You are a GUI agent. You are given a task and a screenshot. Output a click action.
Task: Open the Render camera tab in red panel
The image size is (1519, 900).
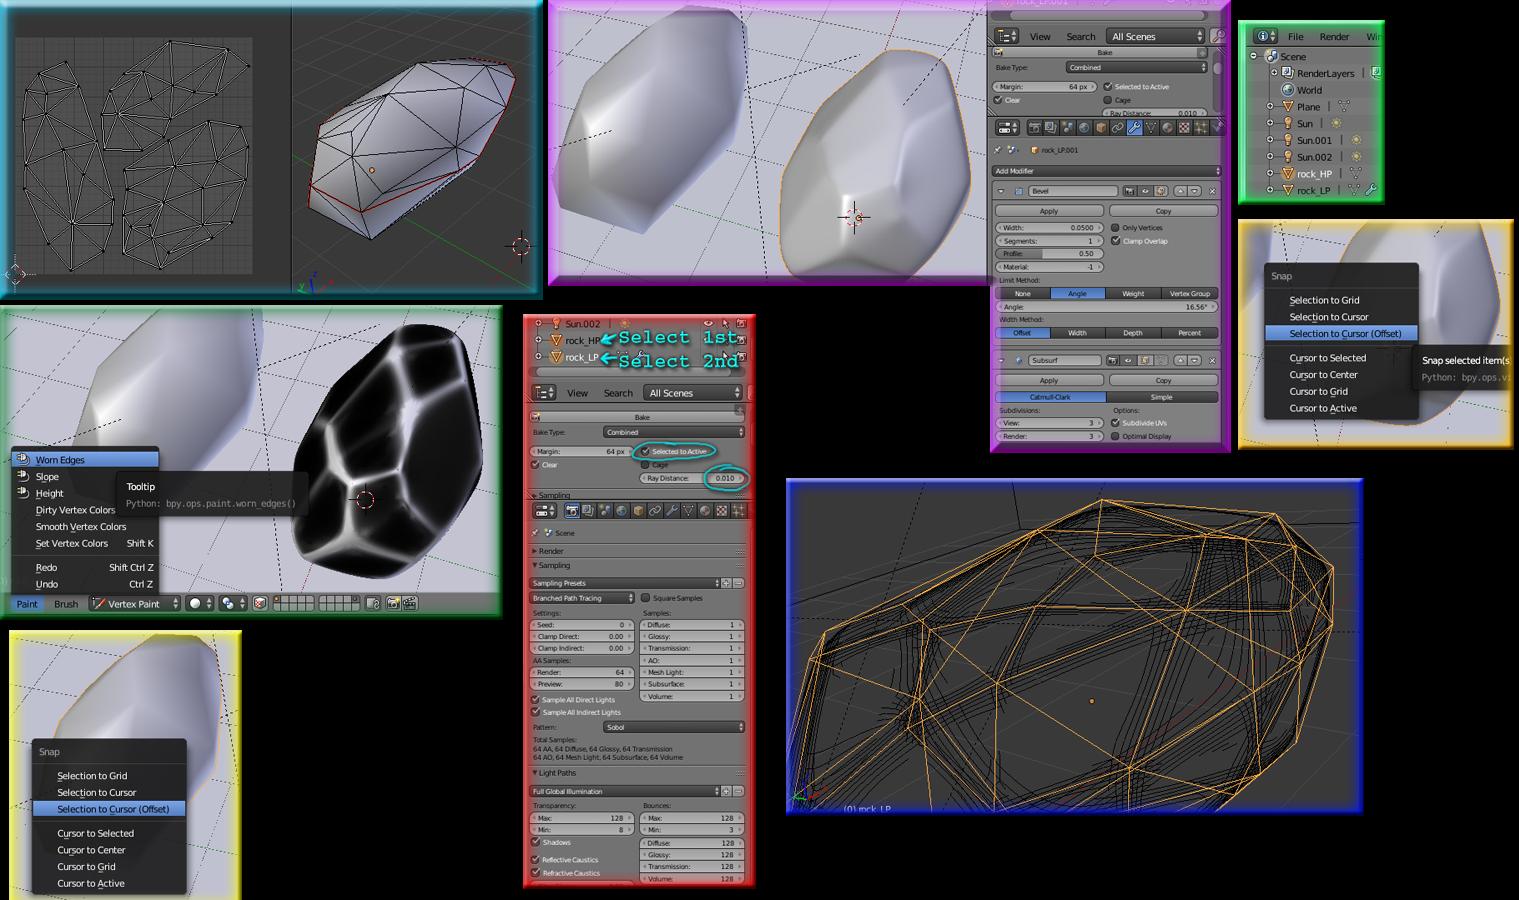coord(572,510)
